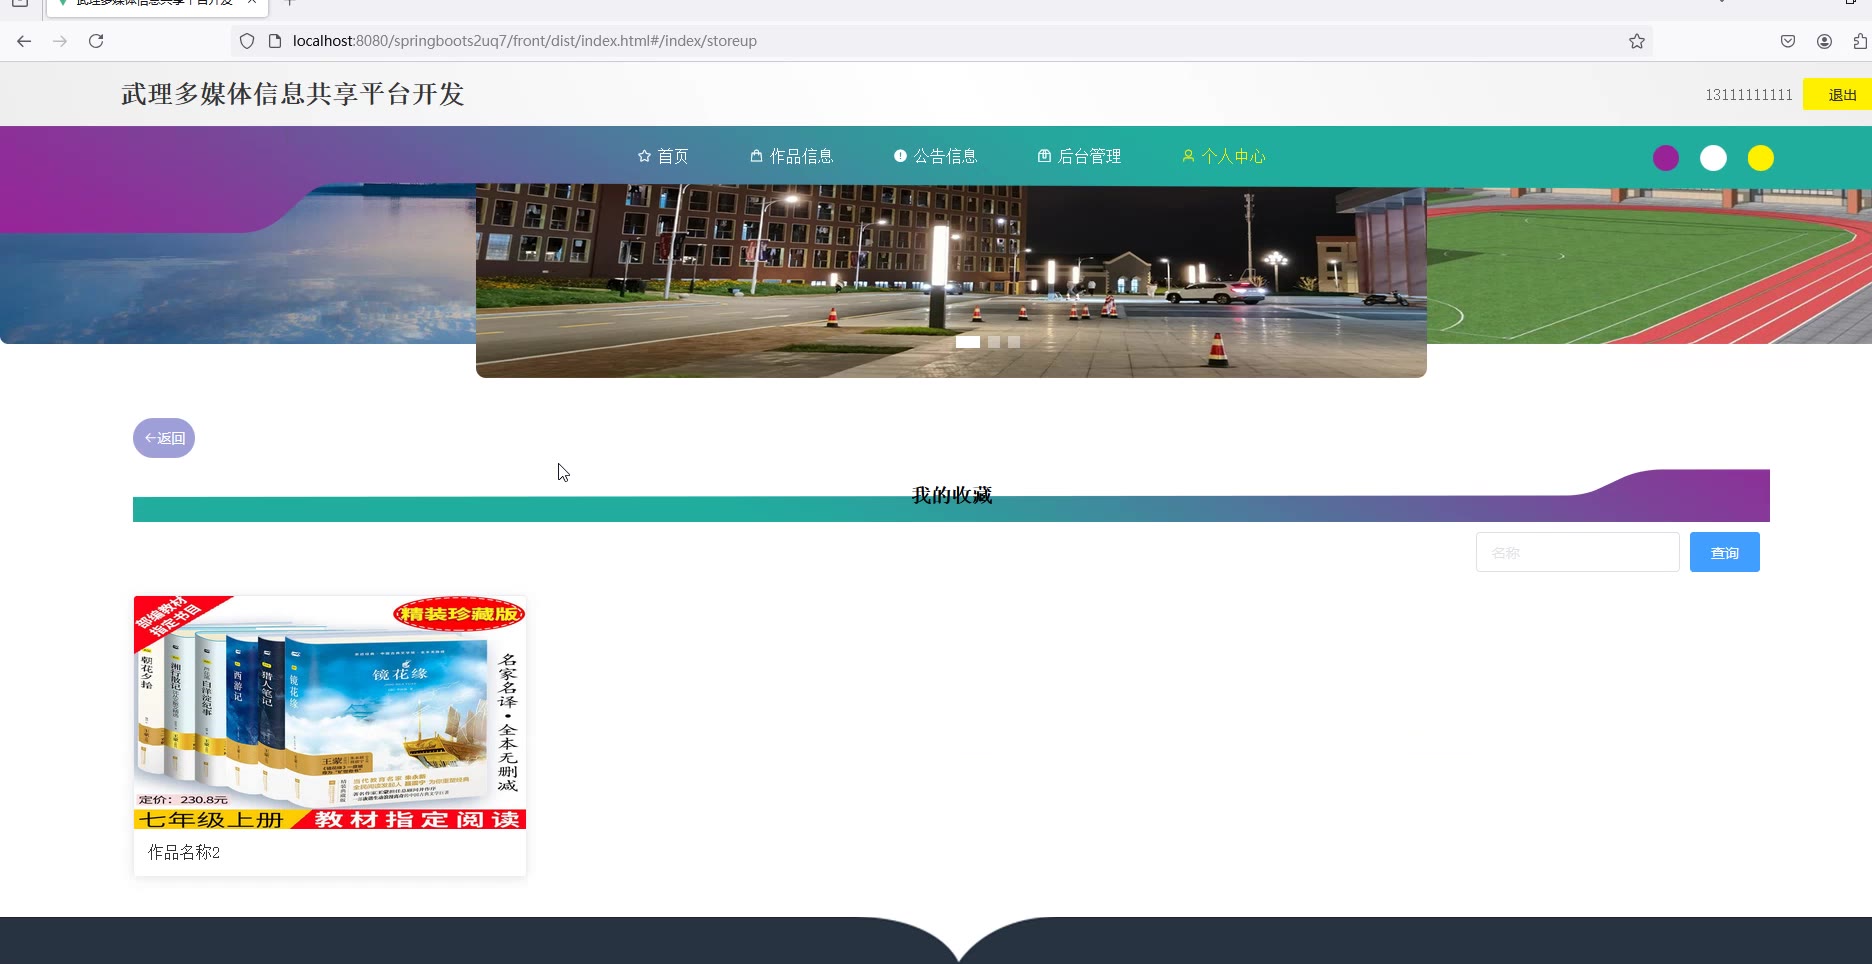
Task: Click the site title 武理多媒体信息共享平台开发
Action: [x=293, y=94]
